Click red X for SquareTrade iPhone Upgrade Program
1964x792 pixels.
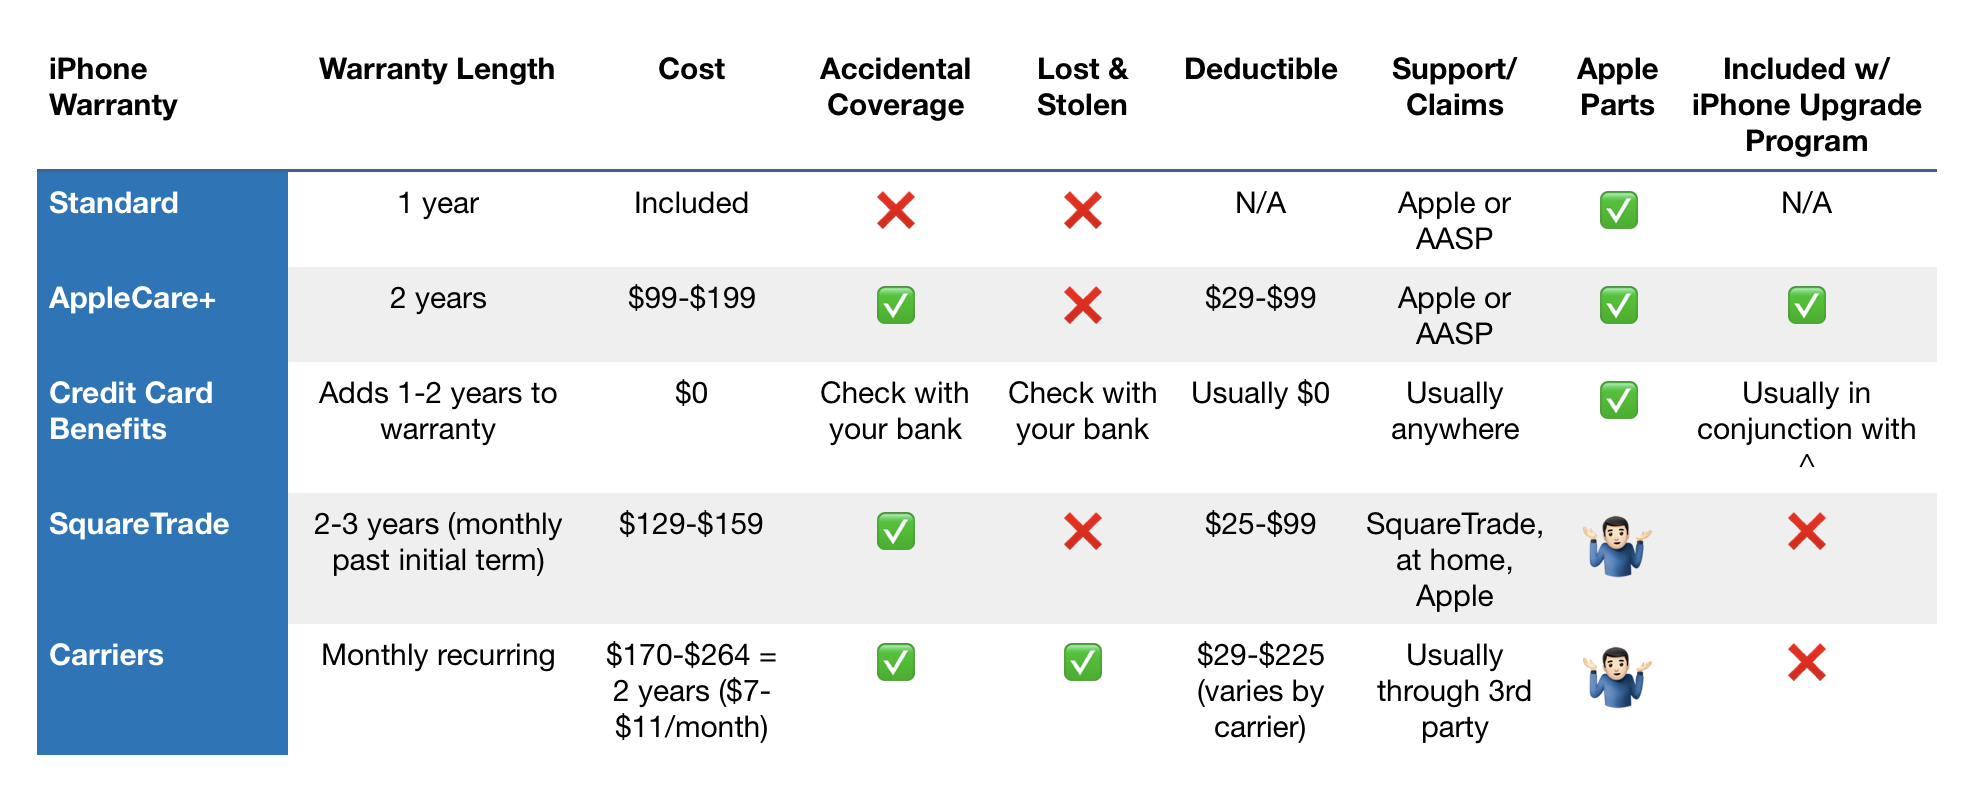[x=1806, y=531]
